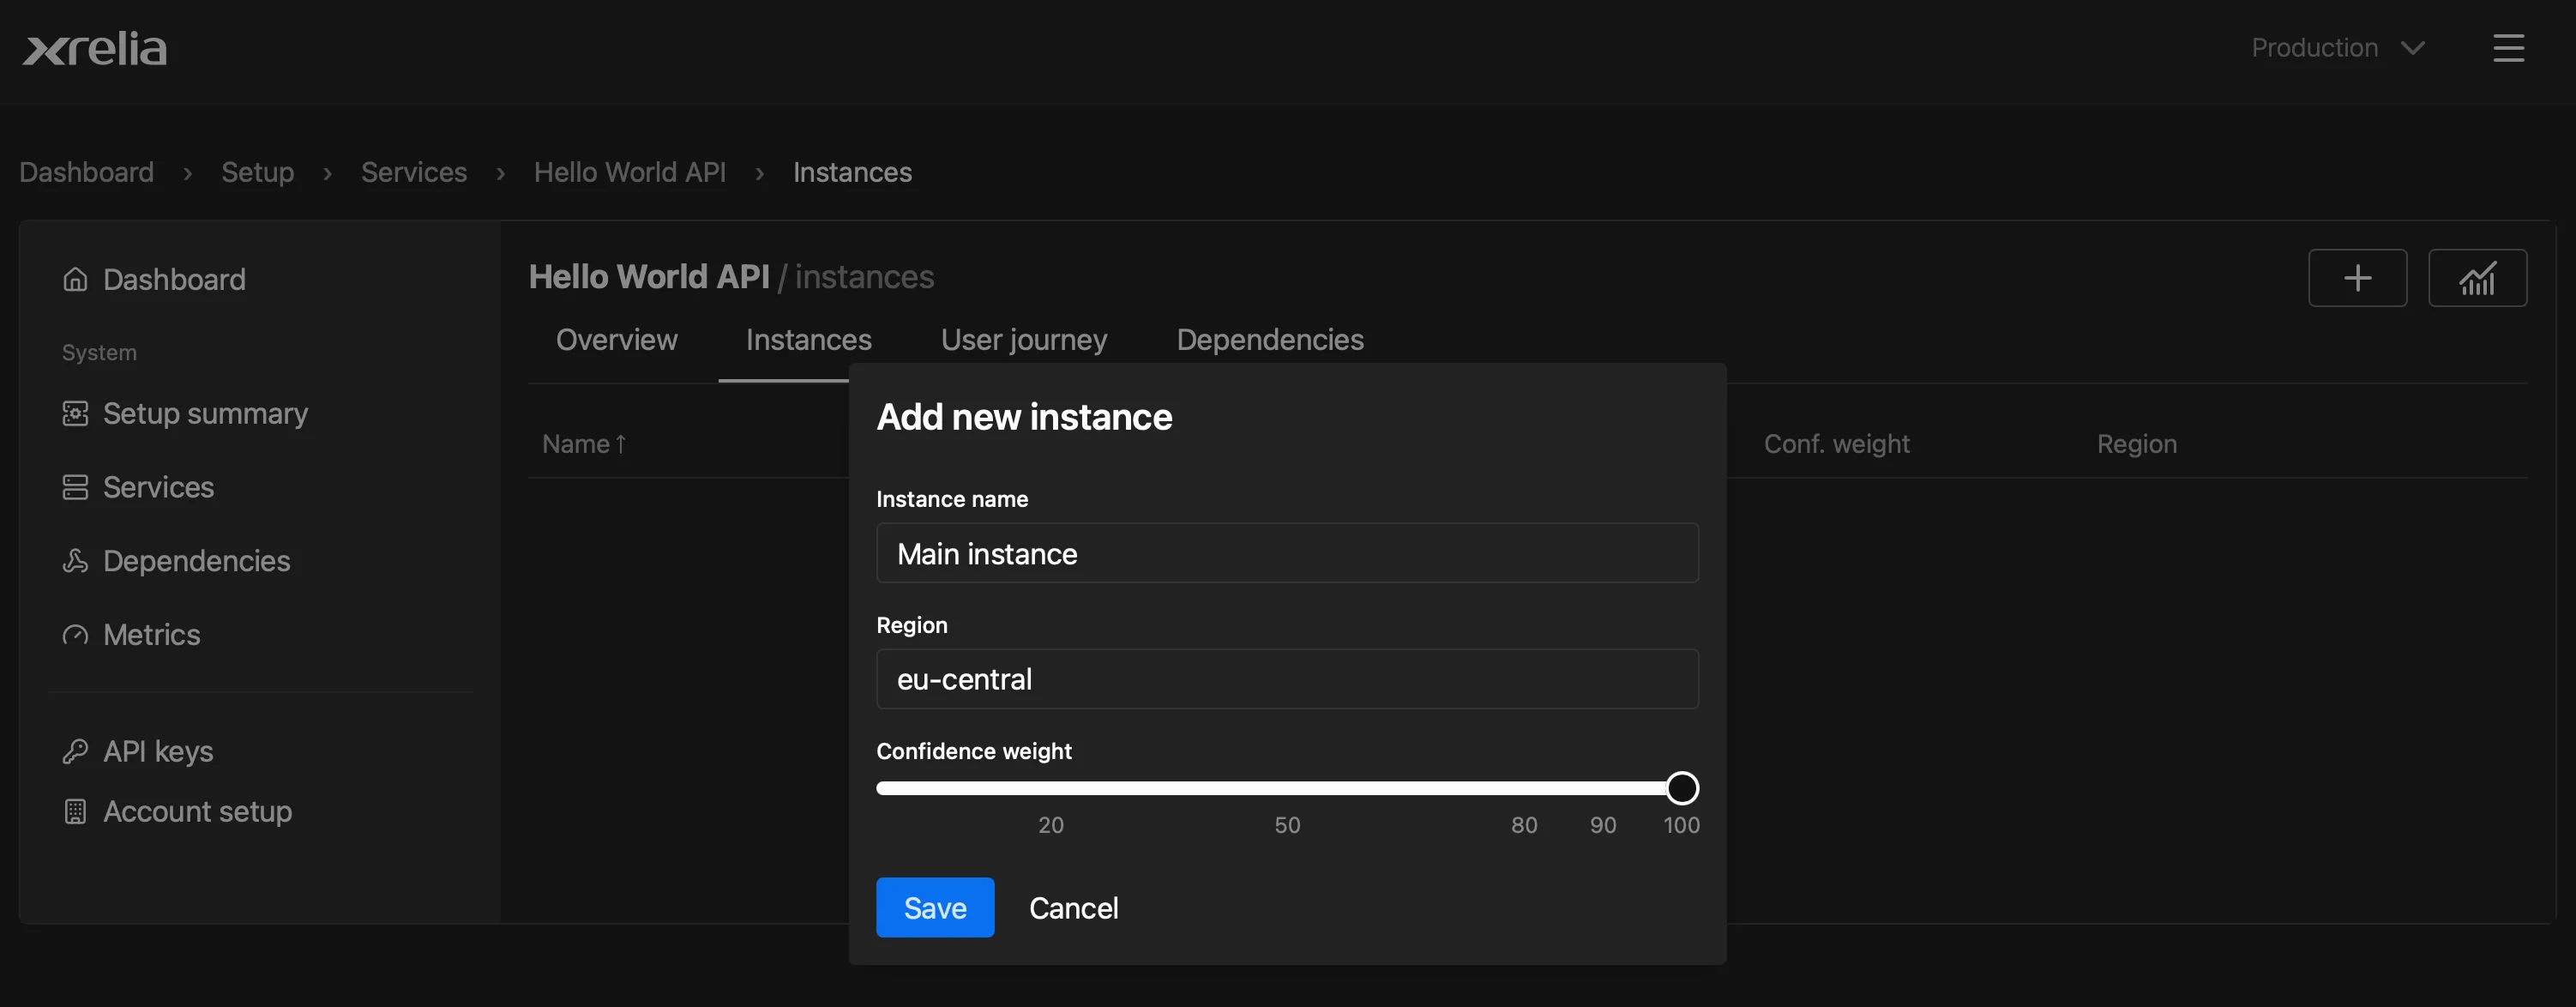Save the new instance
The image size is (2576, 1007).
pyautogui.click(x=935, y=907)
